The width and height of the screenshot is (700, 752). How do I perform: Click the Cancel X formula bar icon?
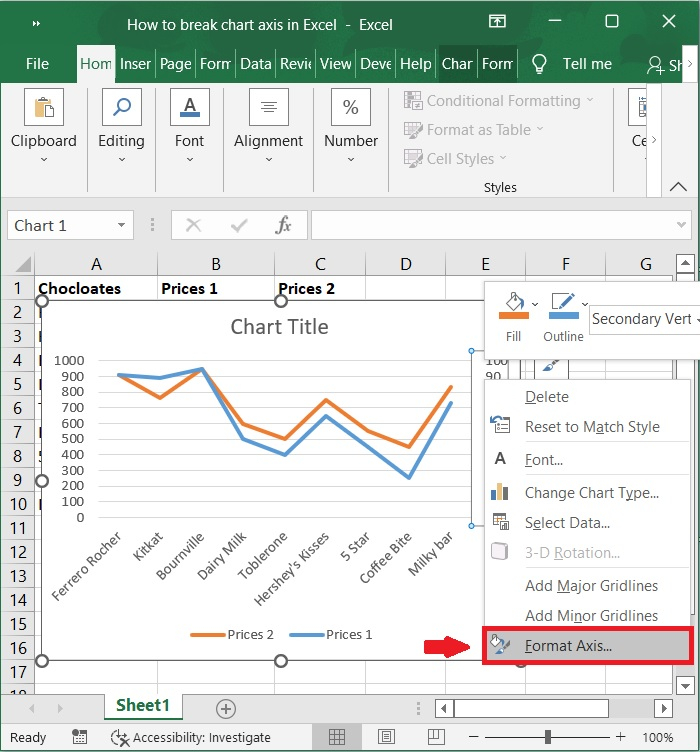[194, 225]
